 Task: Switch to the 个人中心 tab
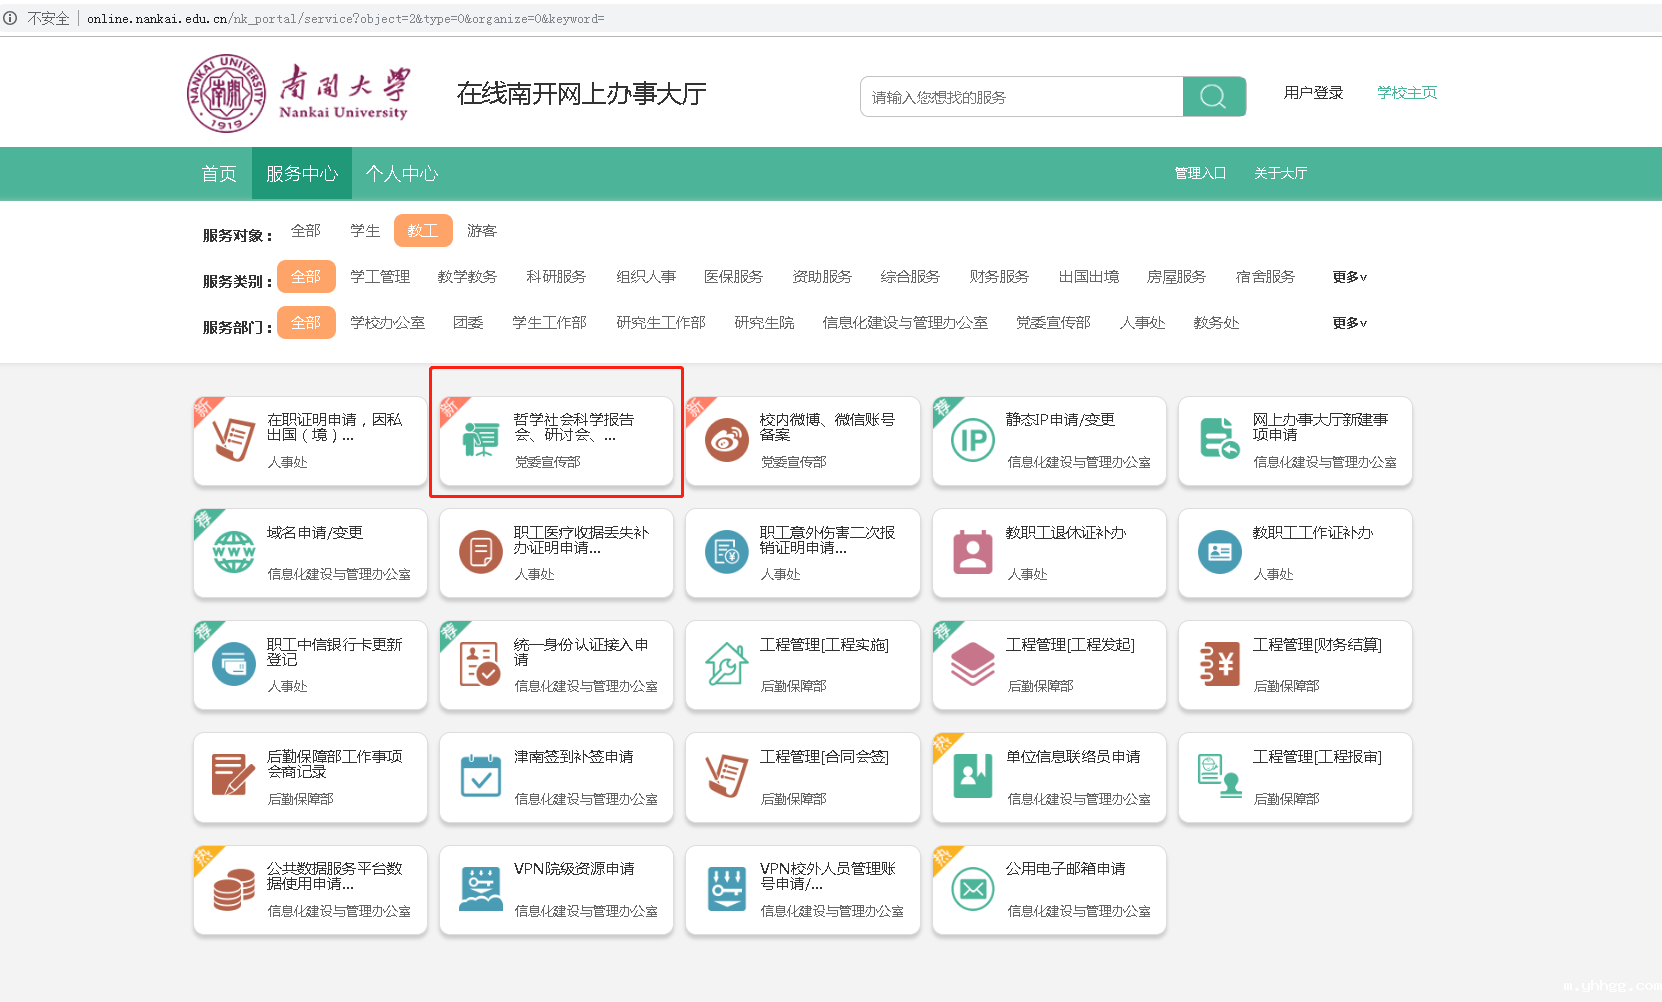(x=401, y=173)
